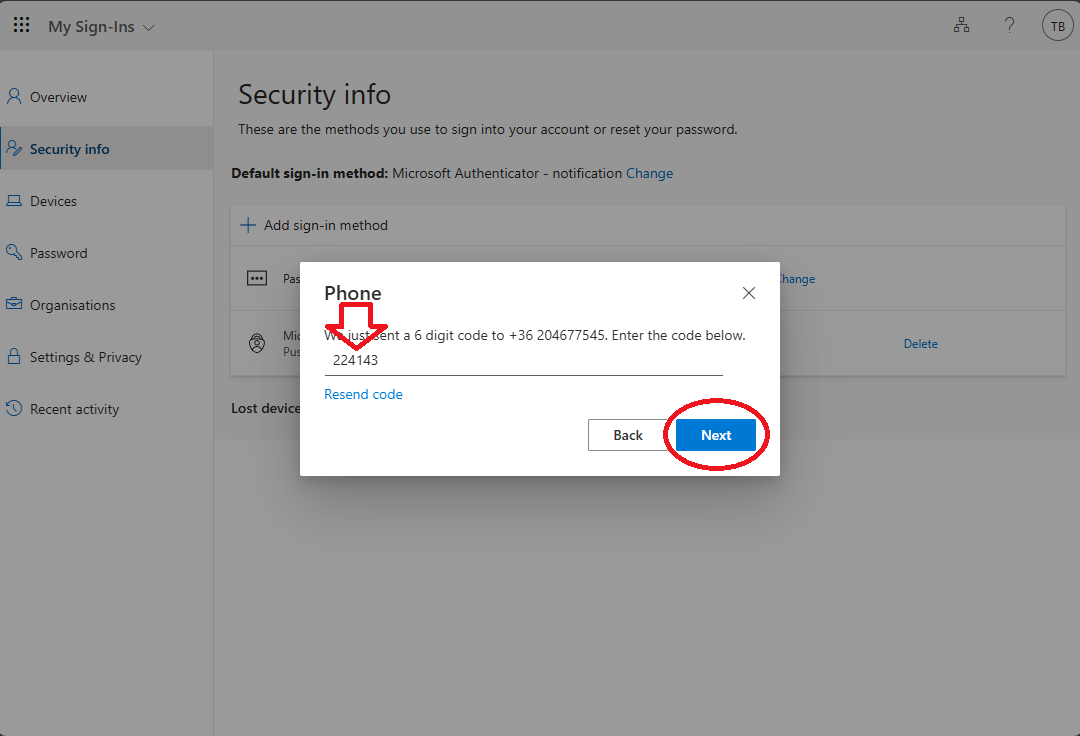Screen dimensions: 1080x736
Task: Click the 6 digit code input field
Action: [x=523, y=361]
